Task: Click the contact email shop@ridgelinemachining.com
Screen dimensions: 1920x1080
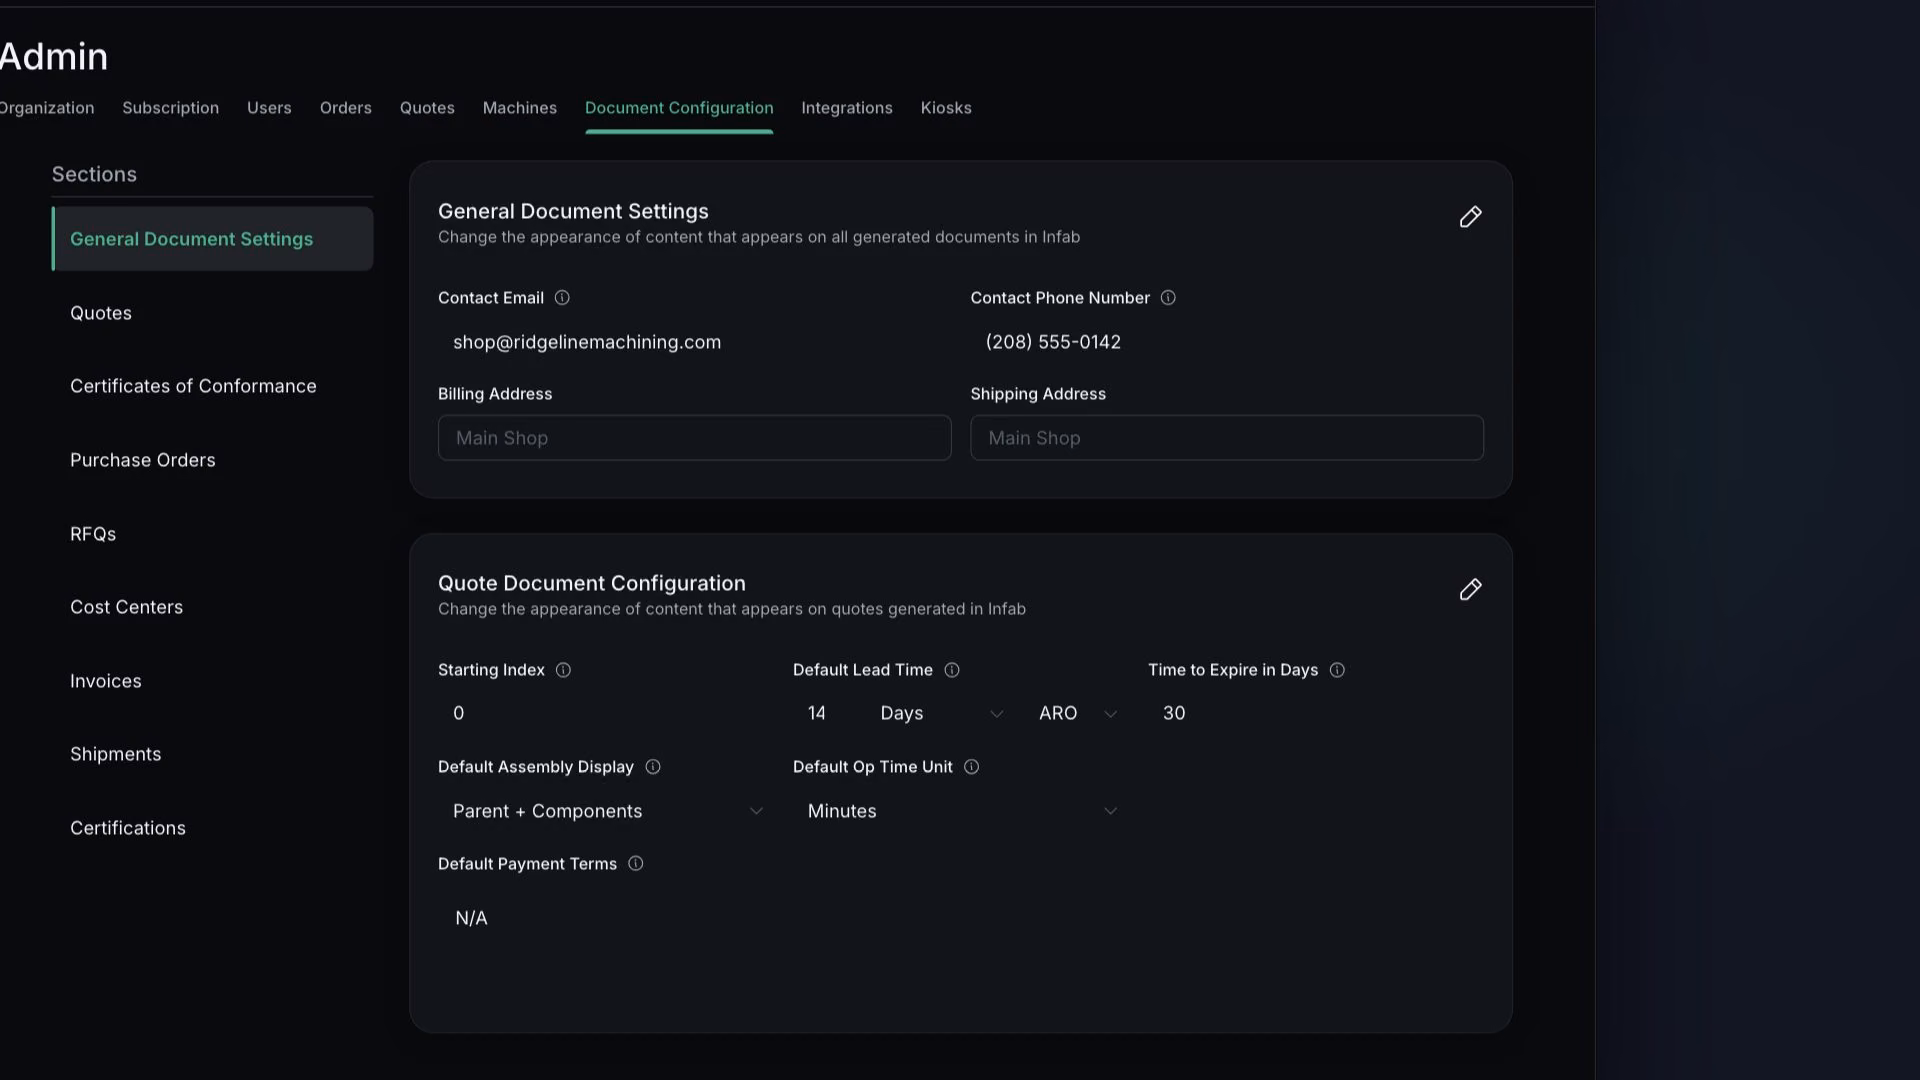Action: (x=587, y=342)
